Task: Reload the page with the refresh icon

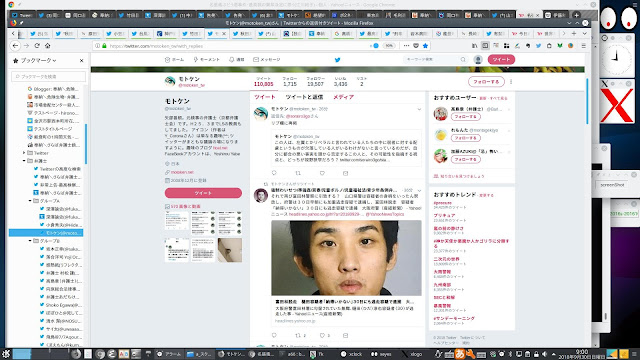Action: 37,46
